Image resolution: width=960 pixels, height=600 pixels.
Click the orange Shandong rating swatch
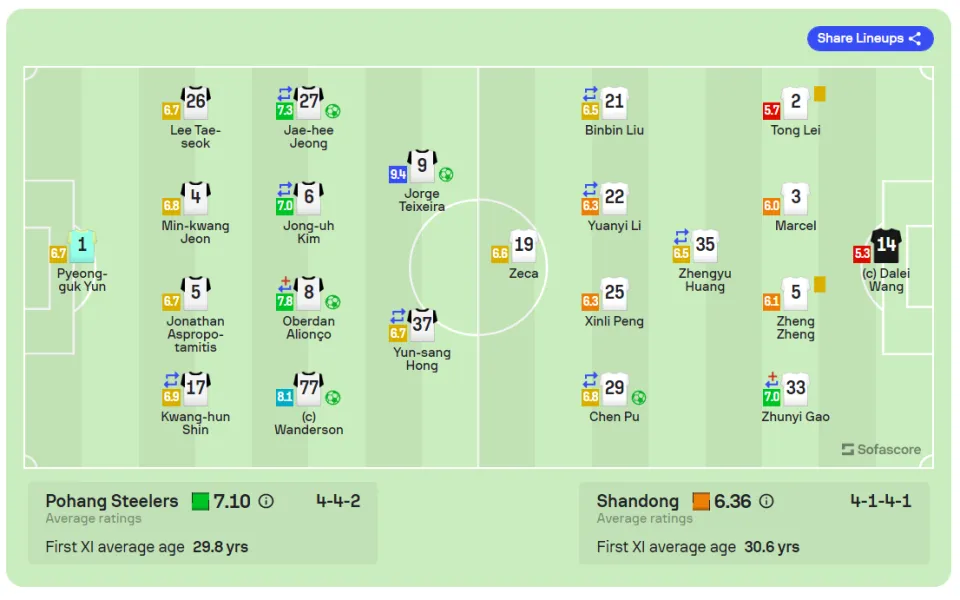pyautogui.click(x=701, y=501)
